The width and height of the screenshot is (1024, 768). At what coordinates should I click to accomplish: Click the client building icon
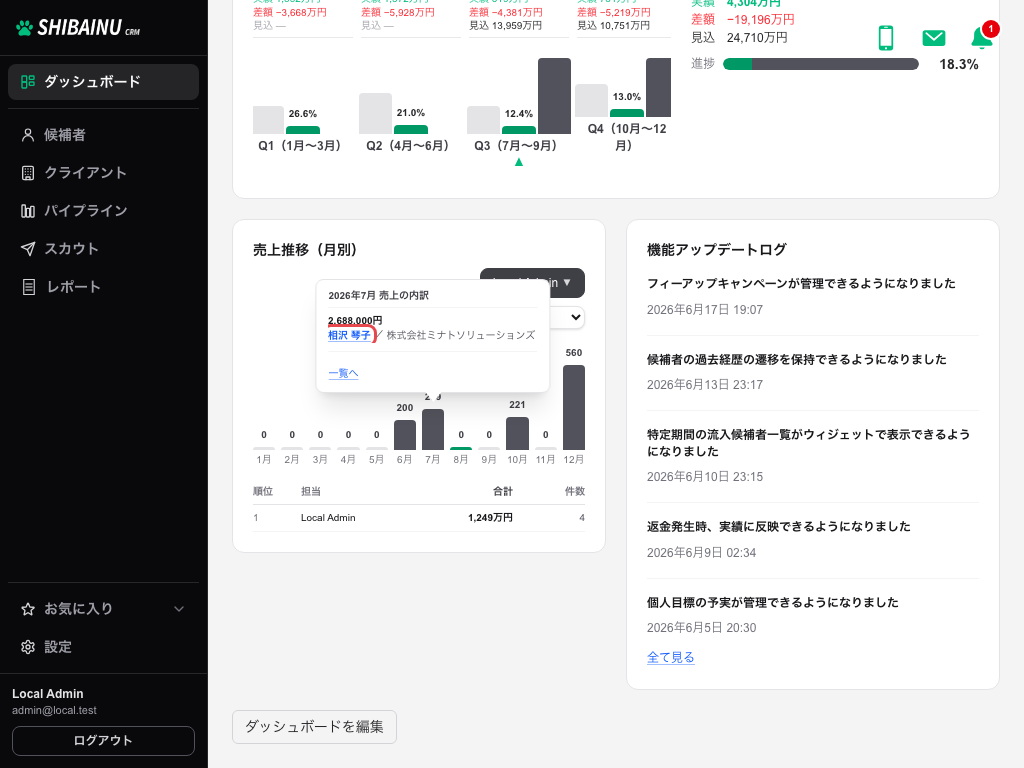27,173
